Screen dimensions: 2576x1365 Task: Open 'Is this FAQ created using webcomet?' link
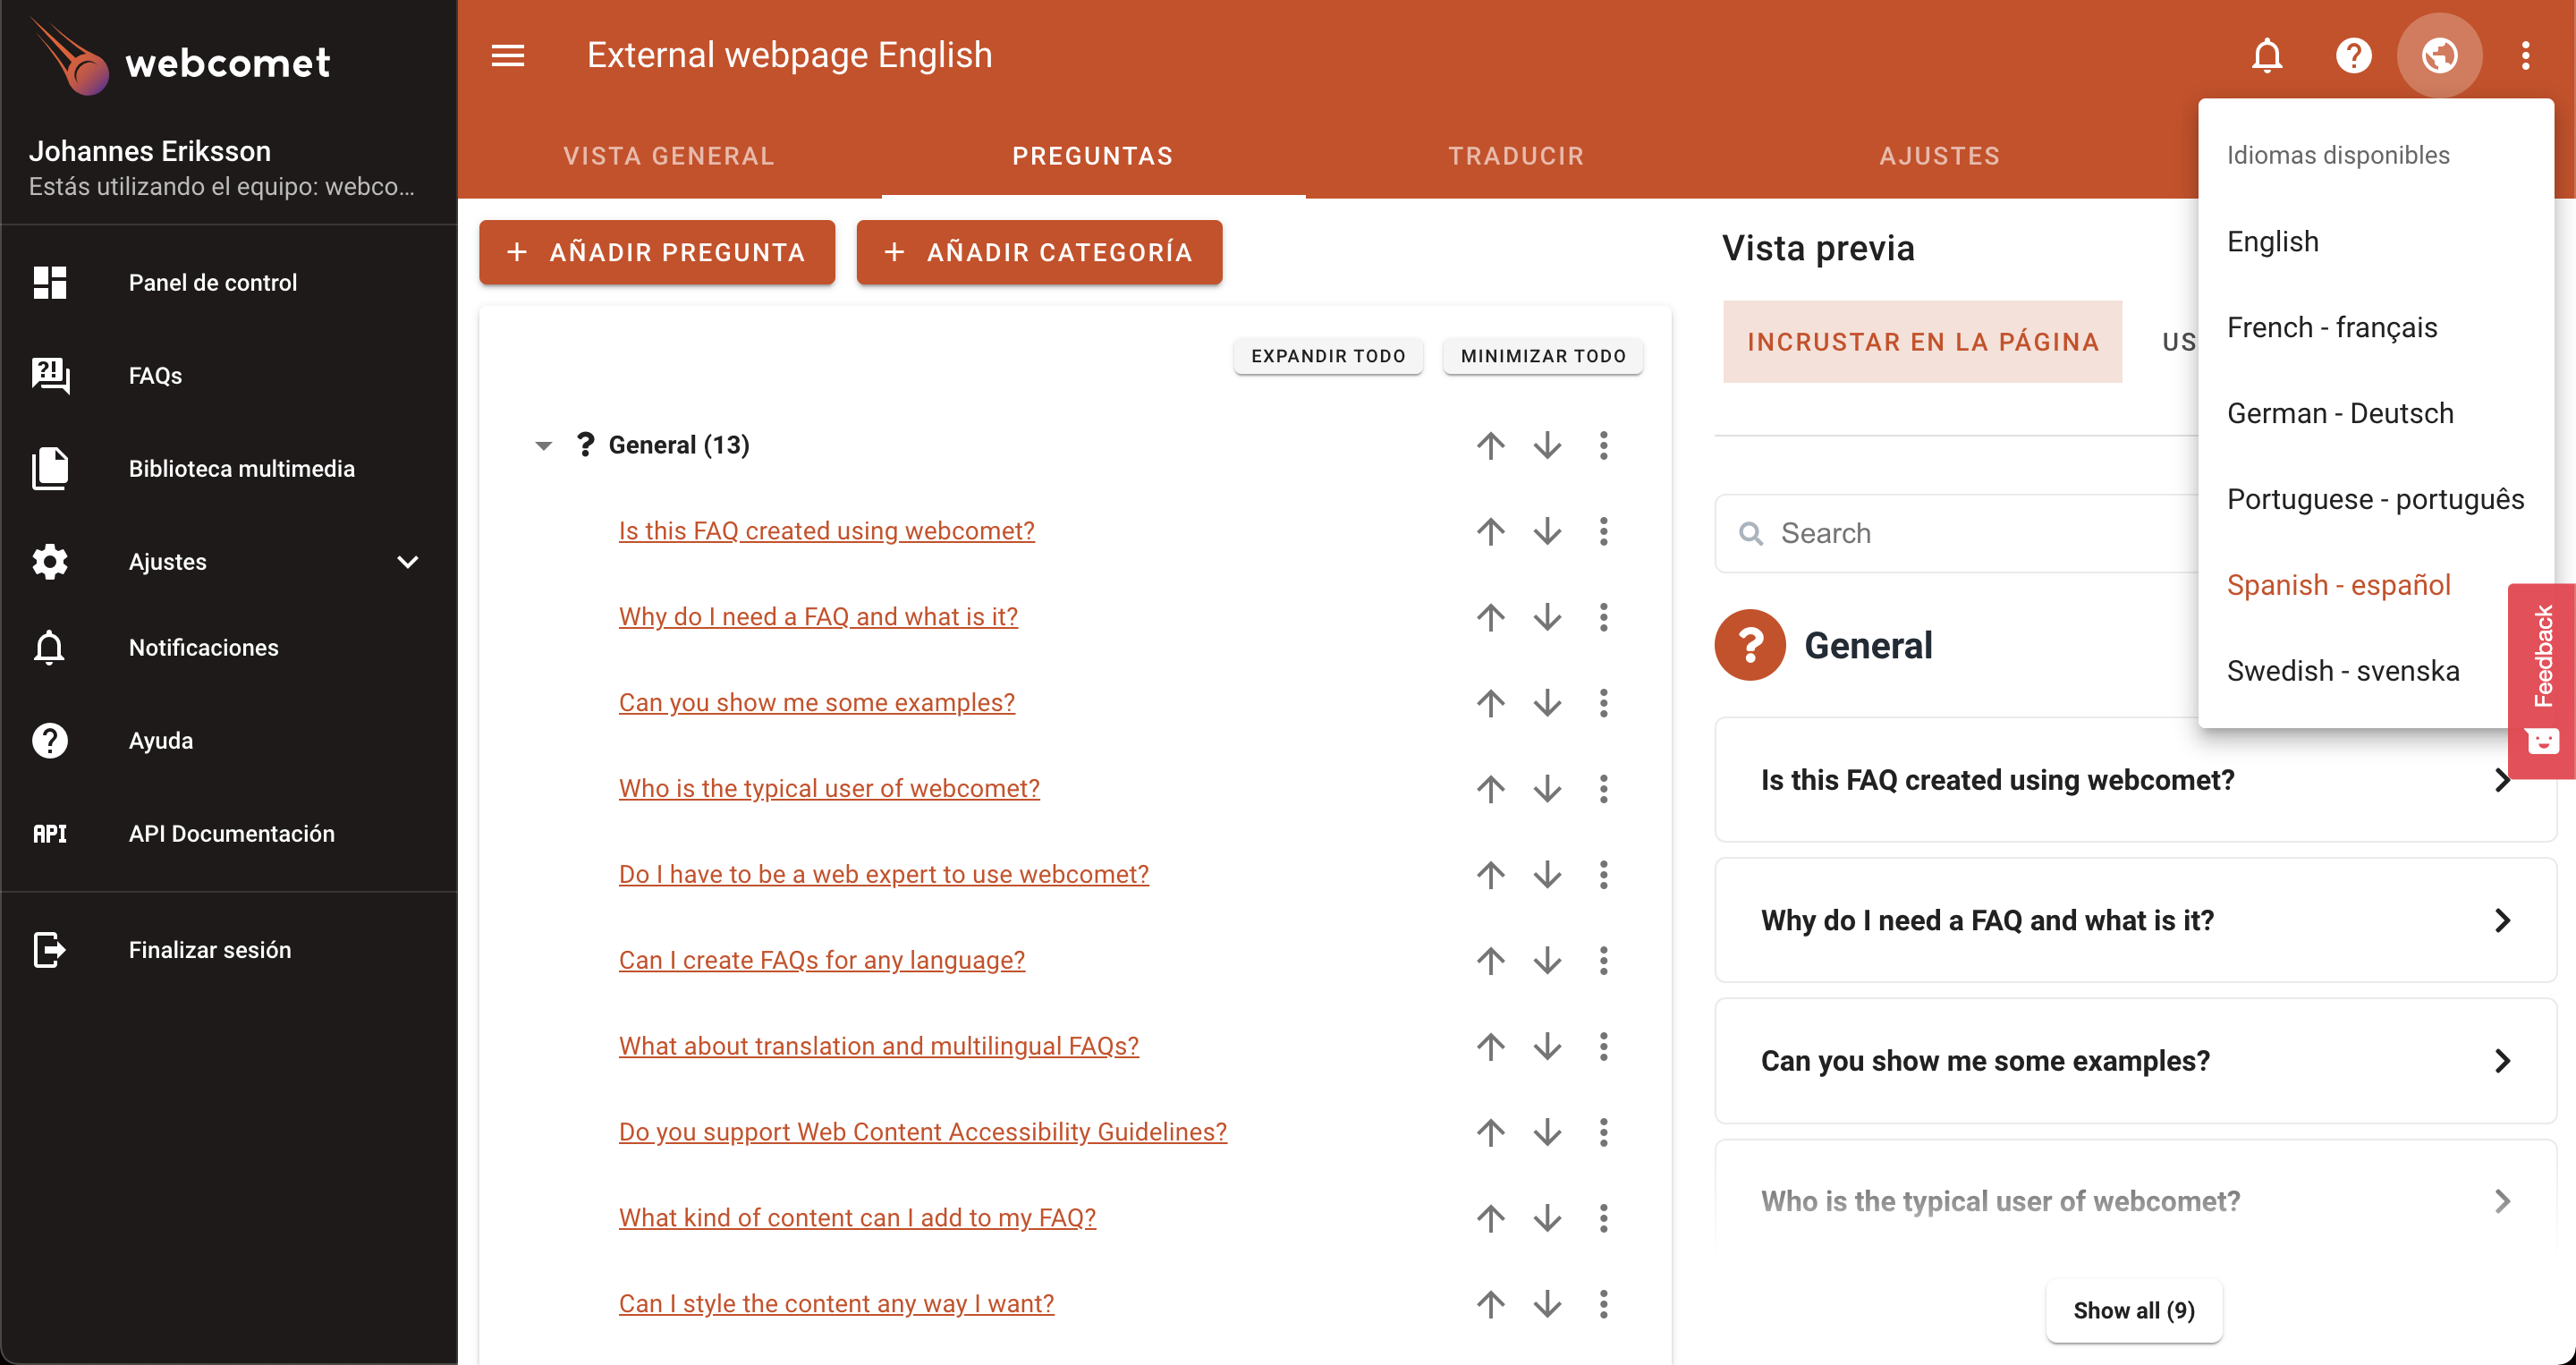point(826,531)
